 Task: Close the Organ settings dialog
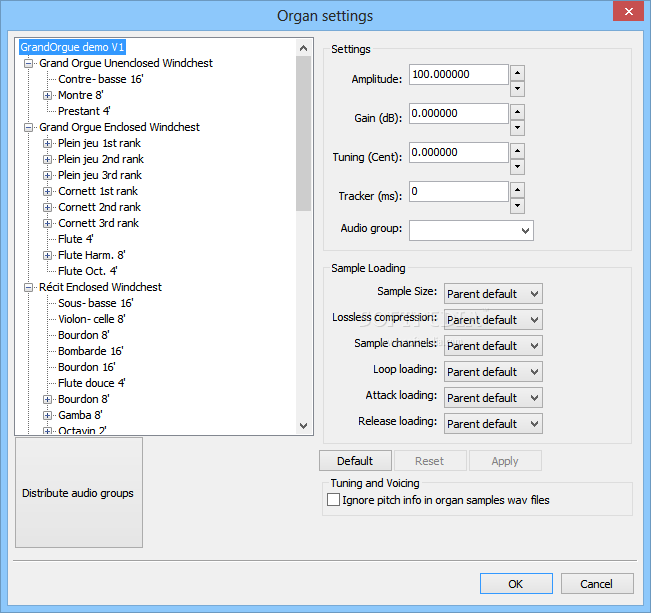[629, 11]
